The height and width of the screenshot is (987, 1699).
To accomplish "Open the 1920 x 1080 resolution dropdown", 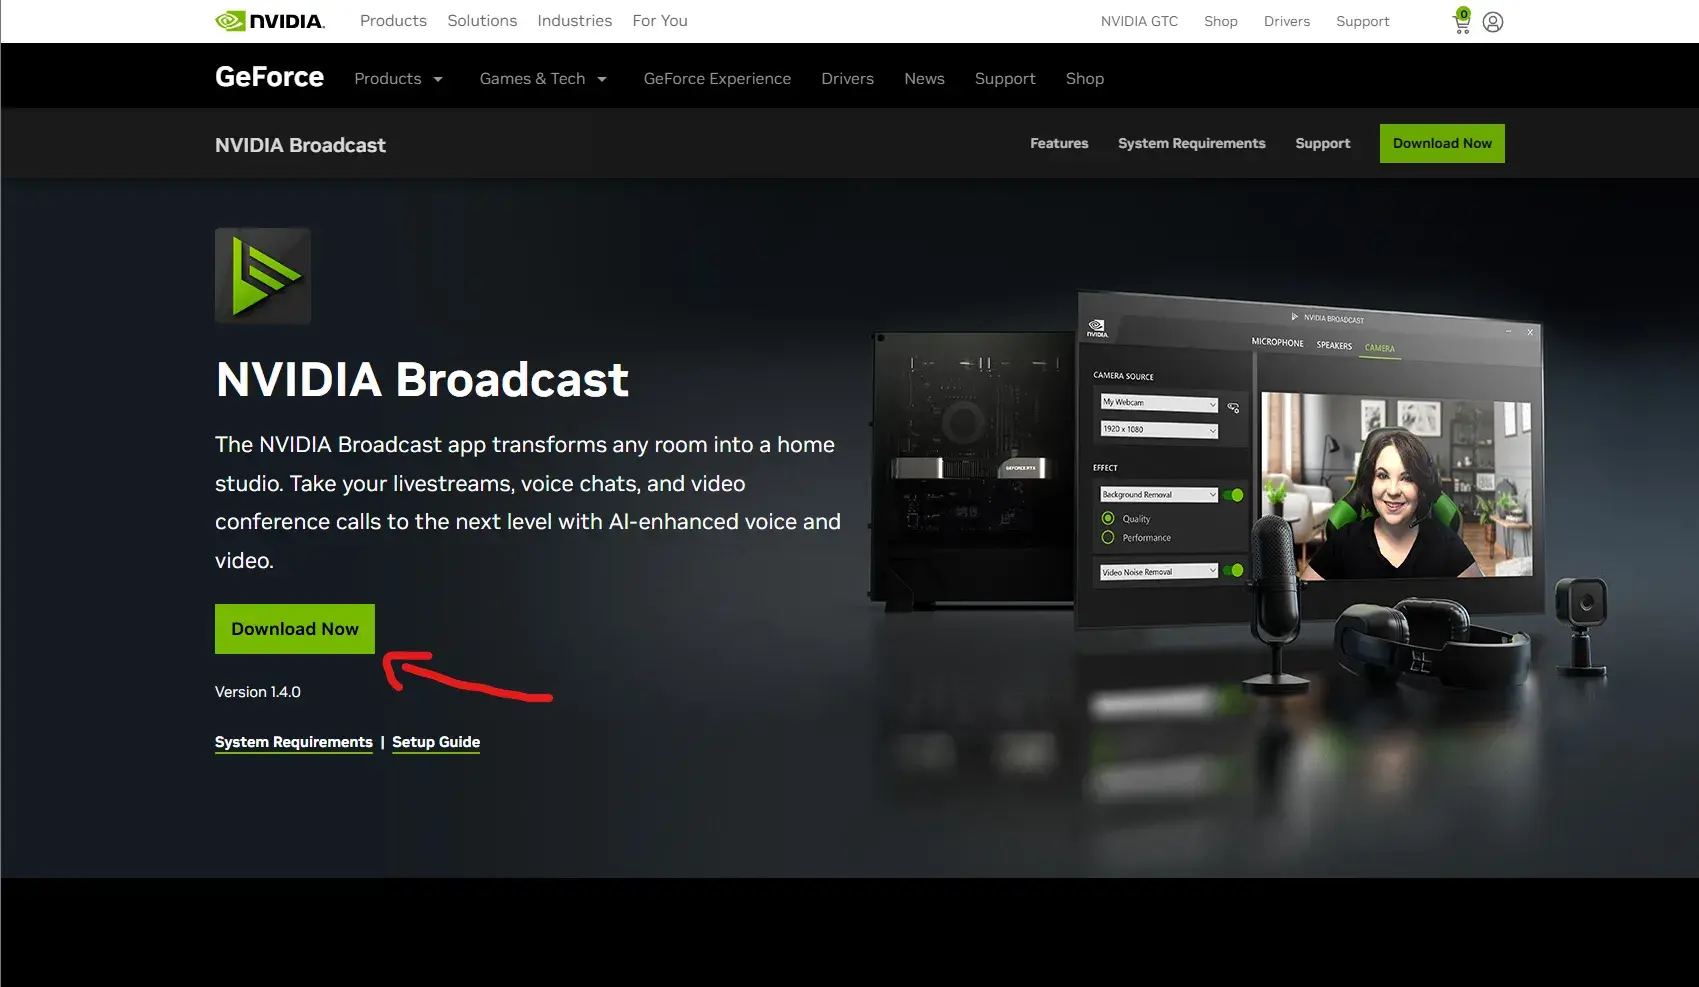I will click(x=1159, y=430).
